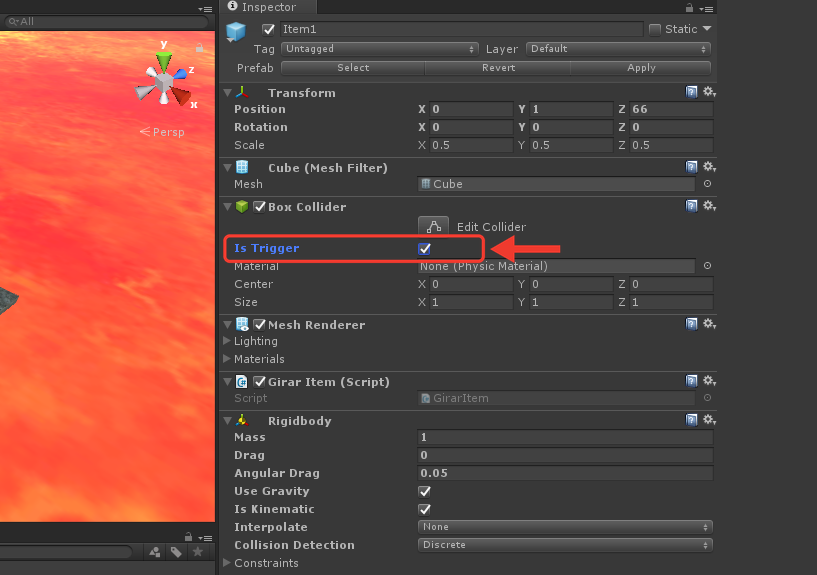Enable the Static checkbox
Viewport: 817px width, 575px height.
(x=655, y=29)
